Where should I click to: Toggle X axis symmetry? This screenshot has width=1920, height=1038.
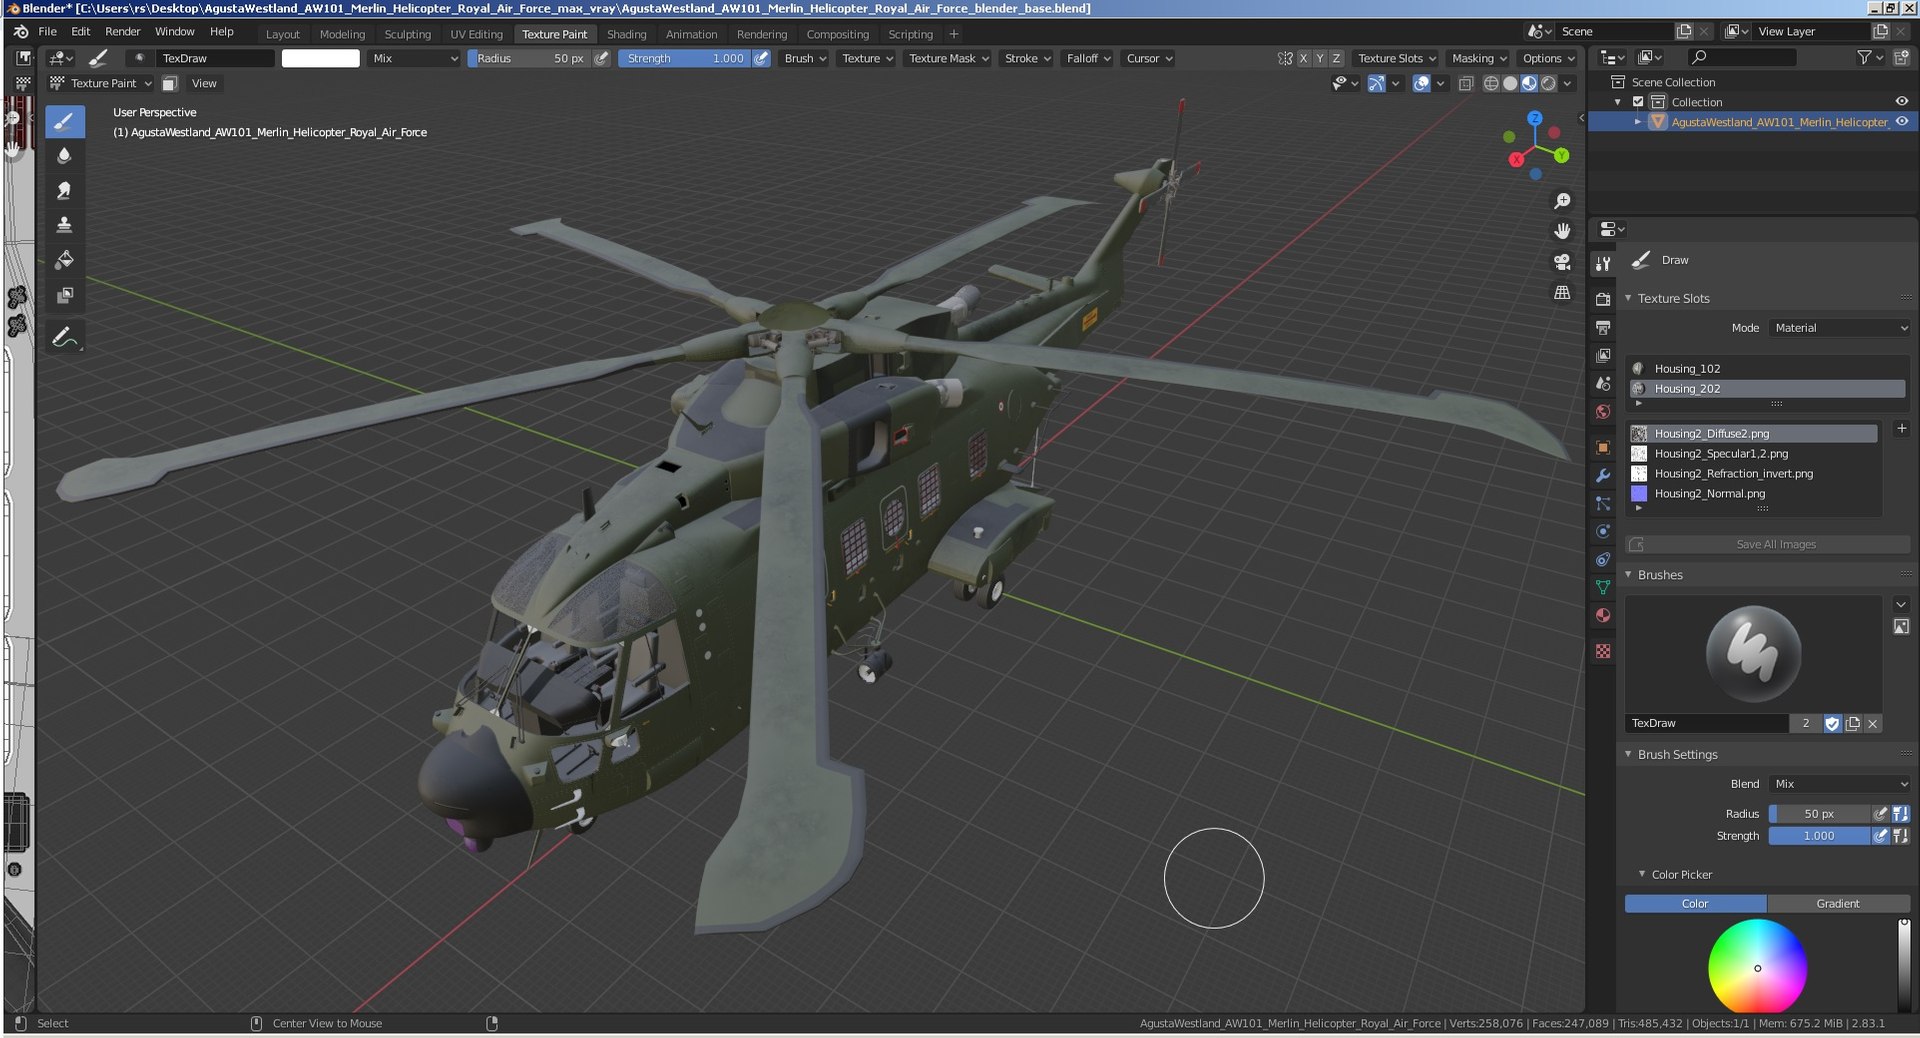click(x=1303, y=58)
